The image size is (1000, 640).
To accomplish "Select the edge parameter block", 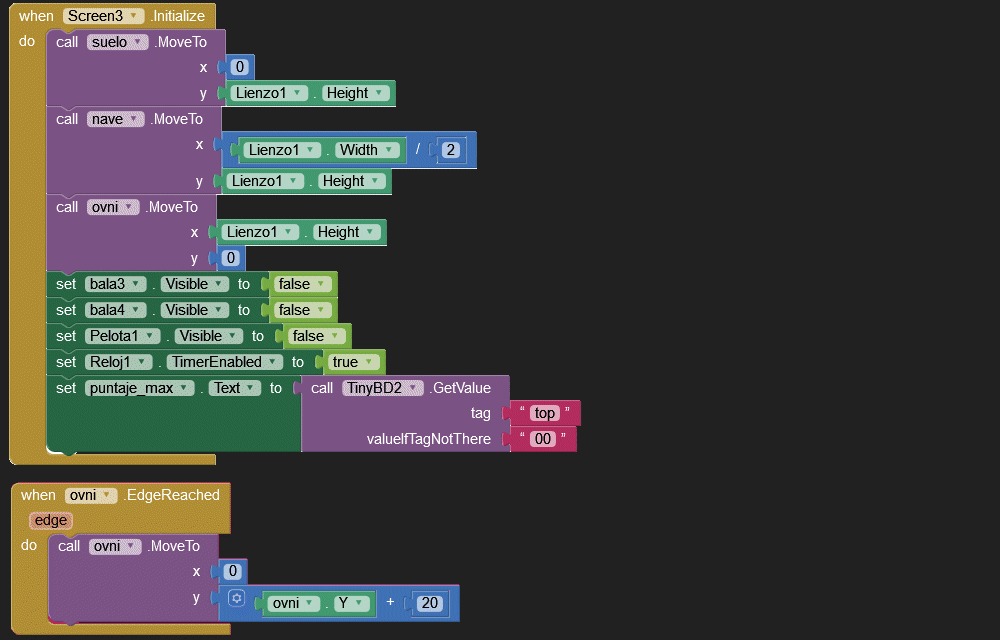I will coord(50,520).
